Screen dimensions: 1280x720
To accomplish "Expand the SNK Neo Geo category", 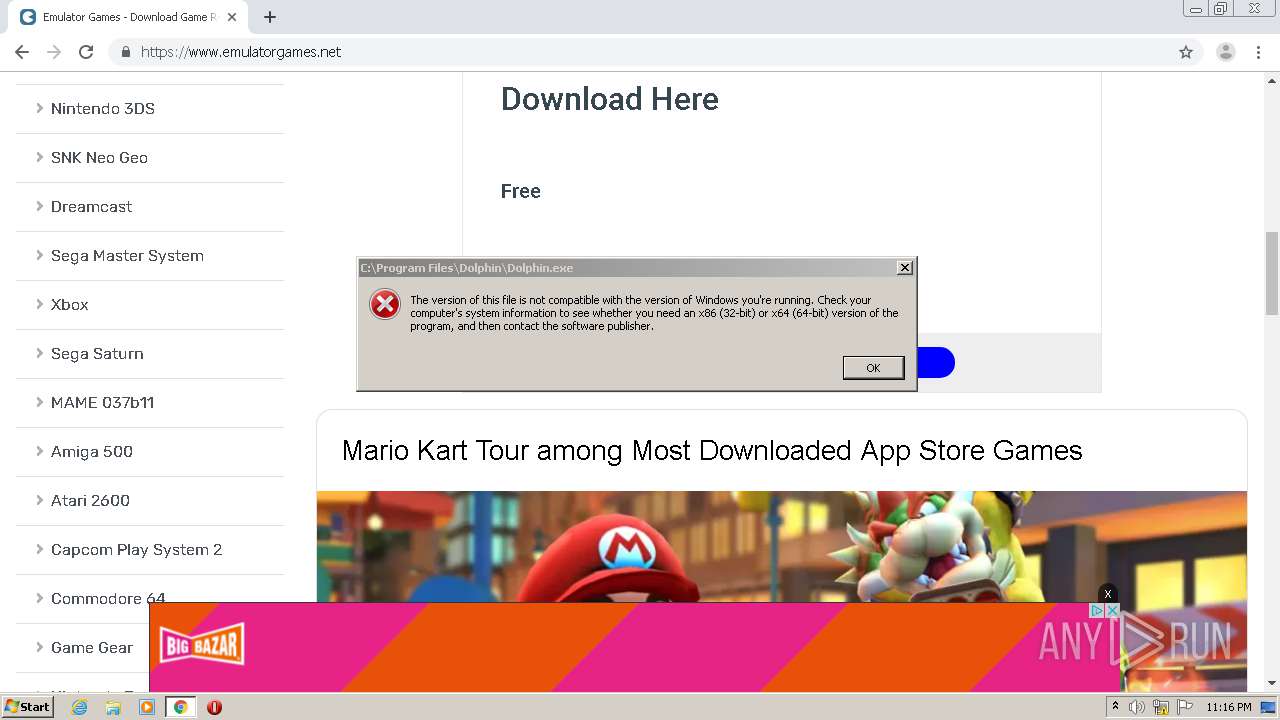I will pos(99,158).
